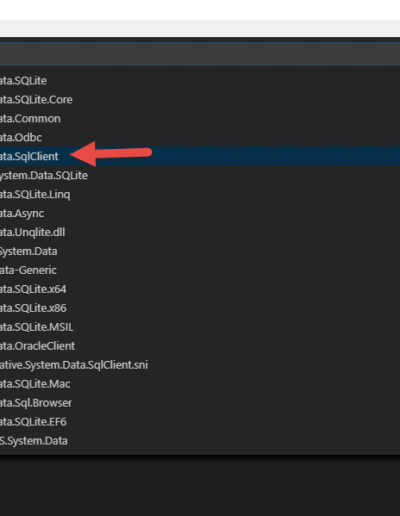
Task: Select the Data.SQLite.x86 package
Action: point(200,308)
